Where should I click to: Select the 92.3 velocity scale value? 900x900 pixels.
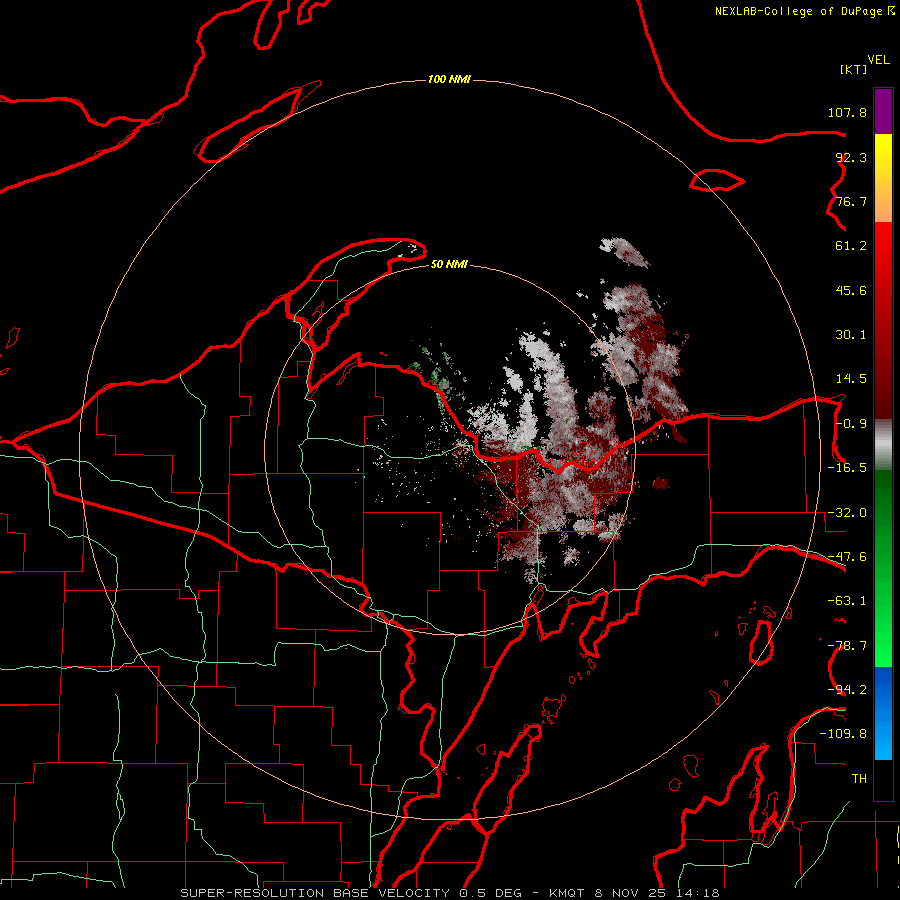tap(851, 157)
